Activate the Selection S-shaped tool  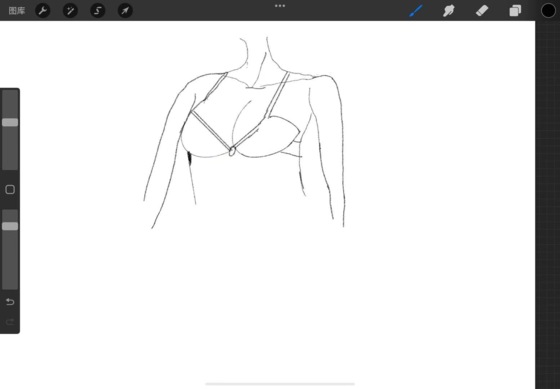pyautogui.click(x=98, y=11)
